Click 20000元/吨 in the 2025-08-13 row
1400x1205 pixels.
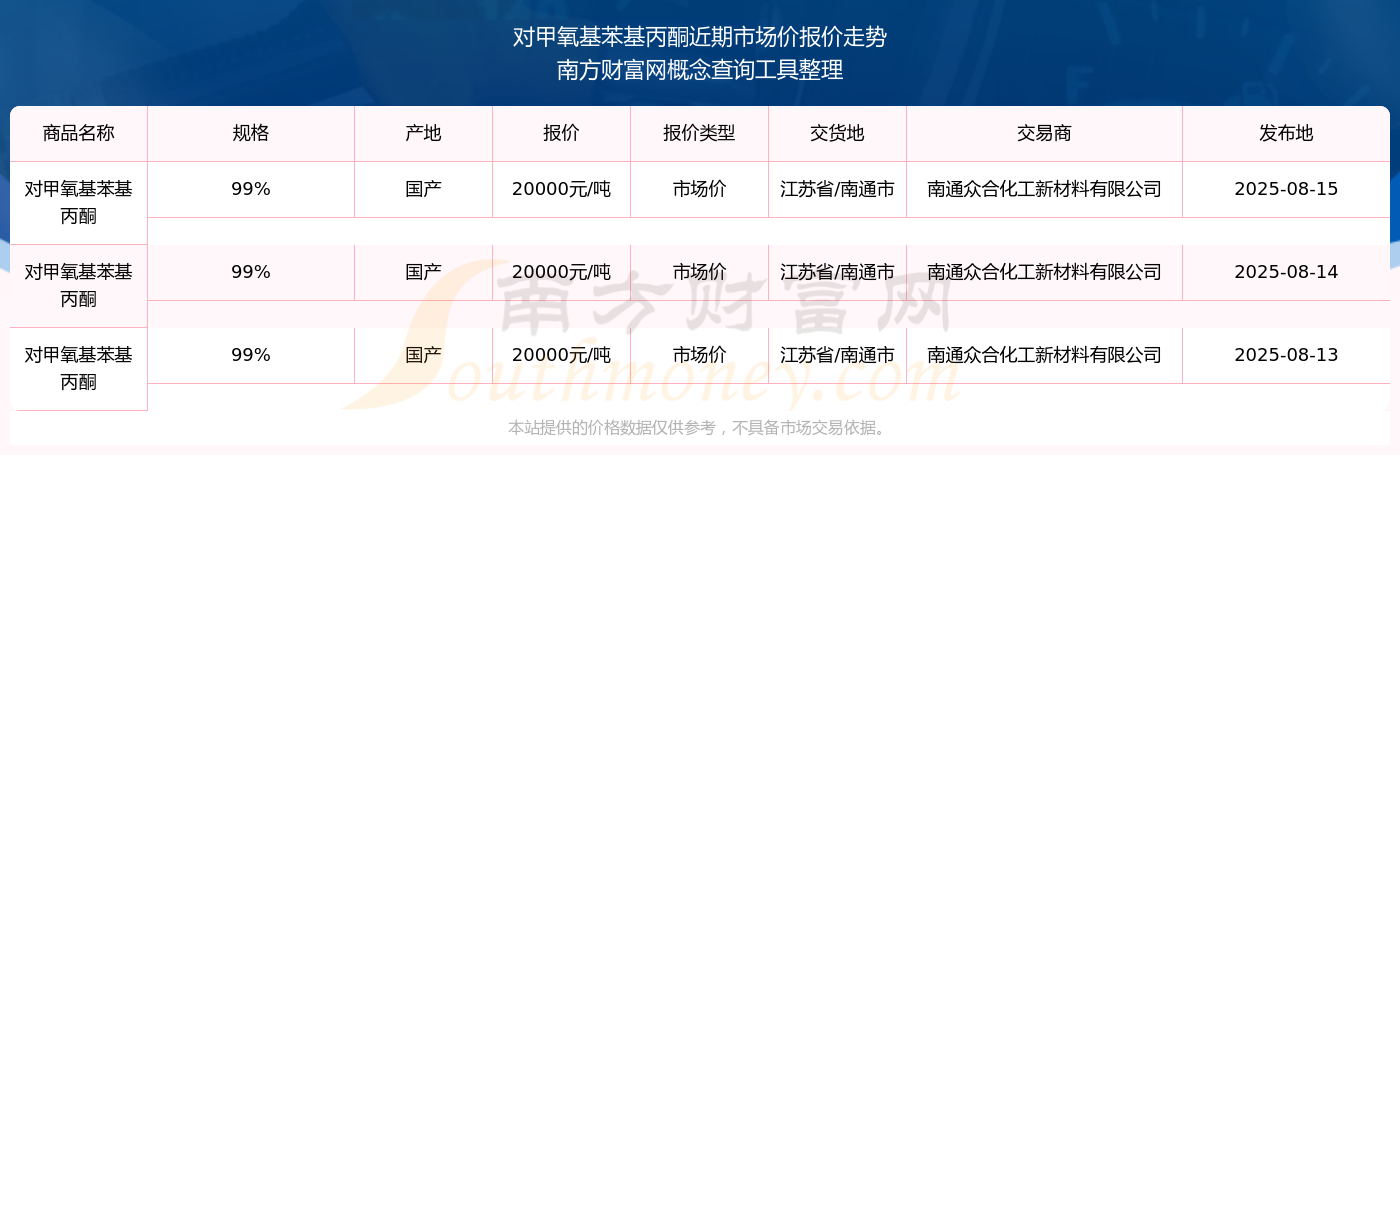coord(562,355)
